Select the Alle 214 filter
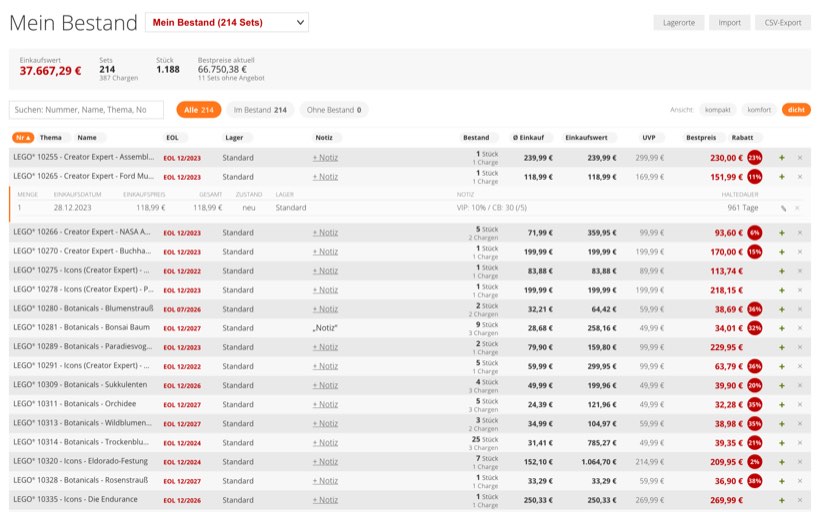 click(x=199, y=110)
